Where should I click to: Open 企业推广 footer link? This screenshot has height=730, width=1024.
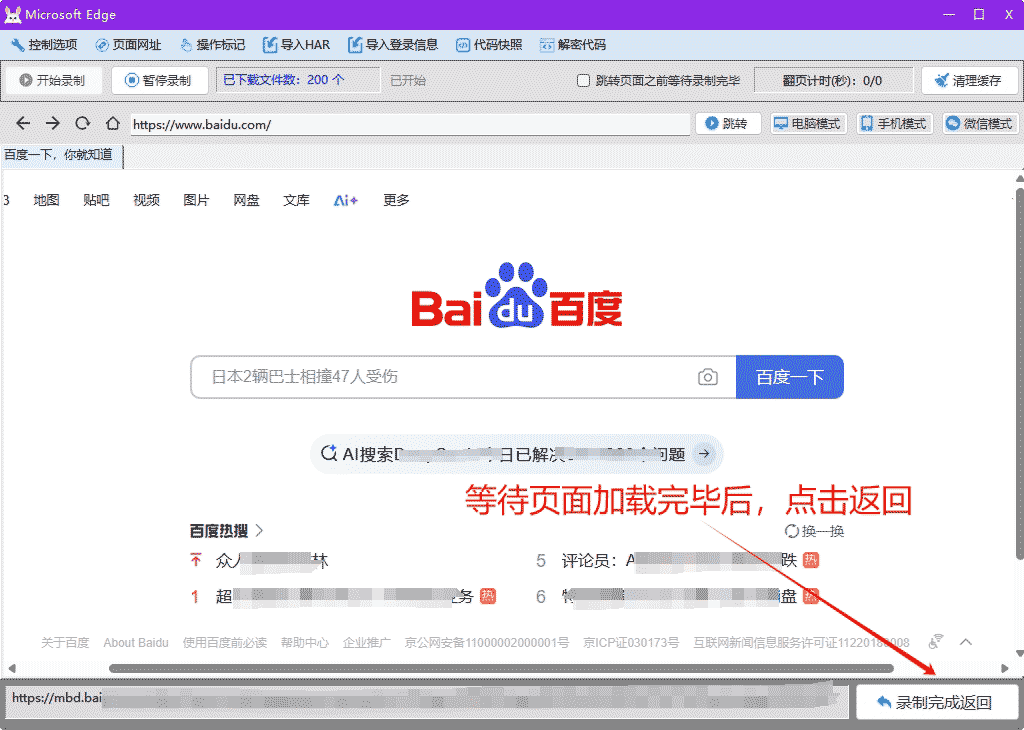coord(366,643)
